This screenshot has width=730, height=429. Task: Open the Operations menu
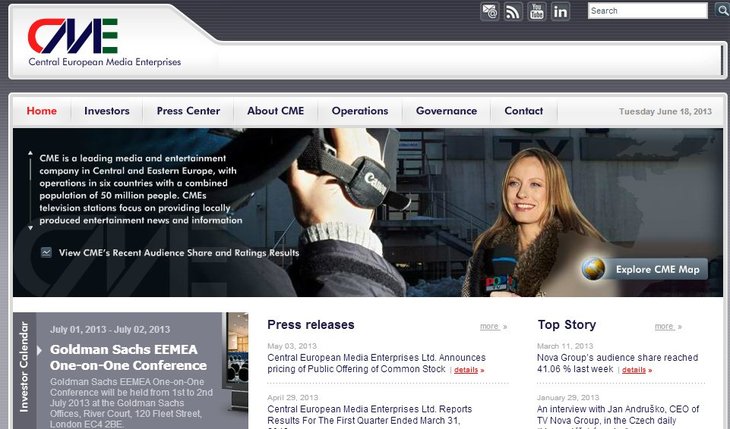(x=360, y=111)
